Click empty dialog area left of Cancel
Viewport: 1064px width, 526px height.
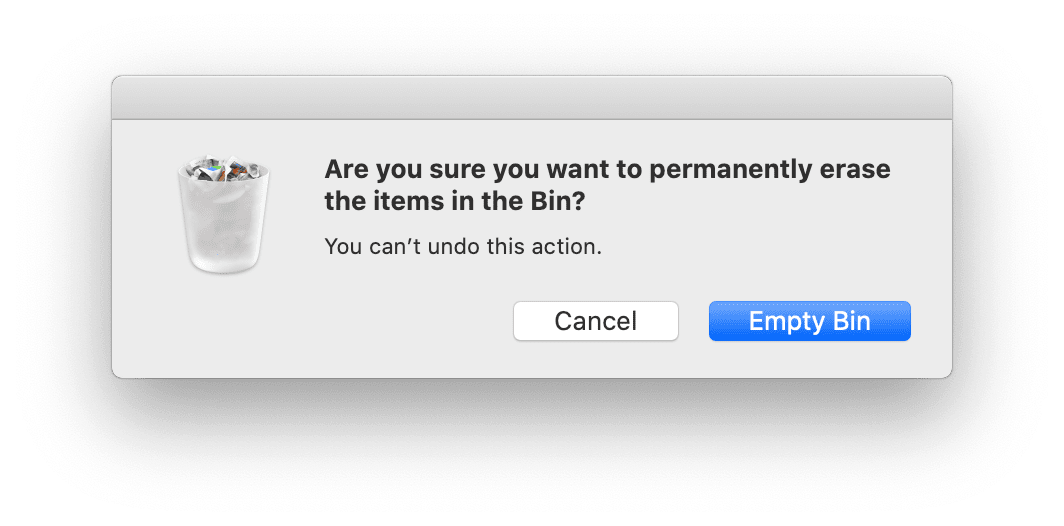pyautogui.click(x=400, y=322)
